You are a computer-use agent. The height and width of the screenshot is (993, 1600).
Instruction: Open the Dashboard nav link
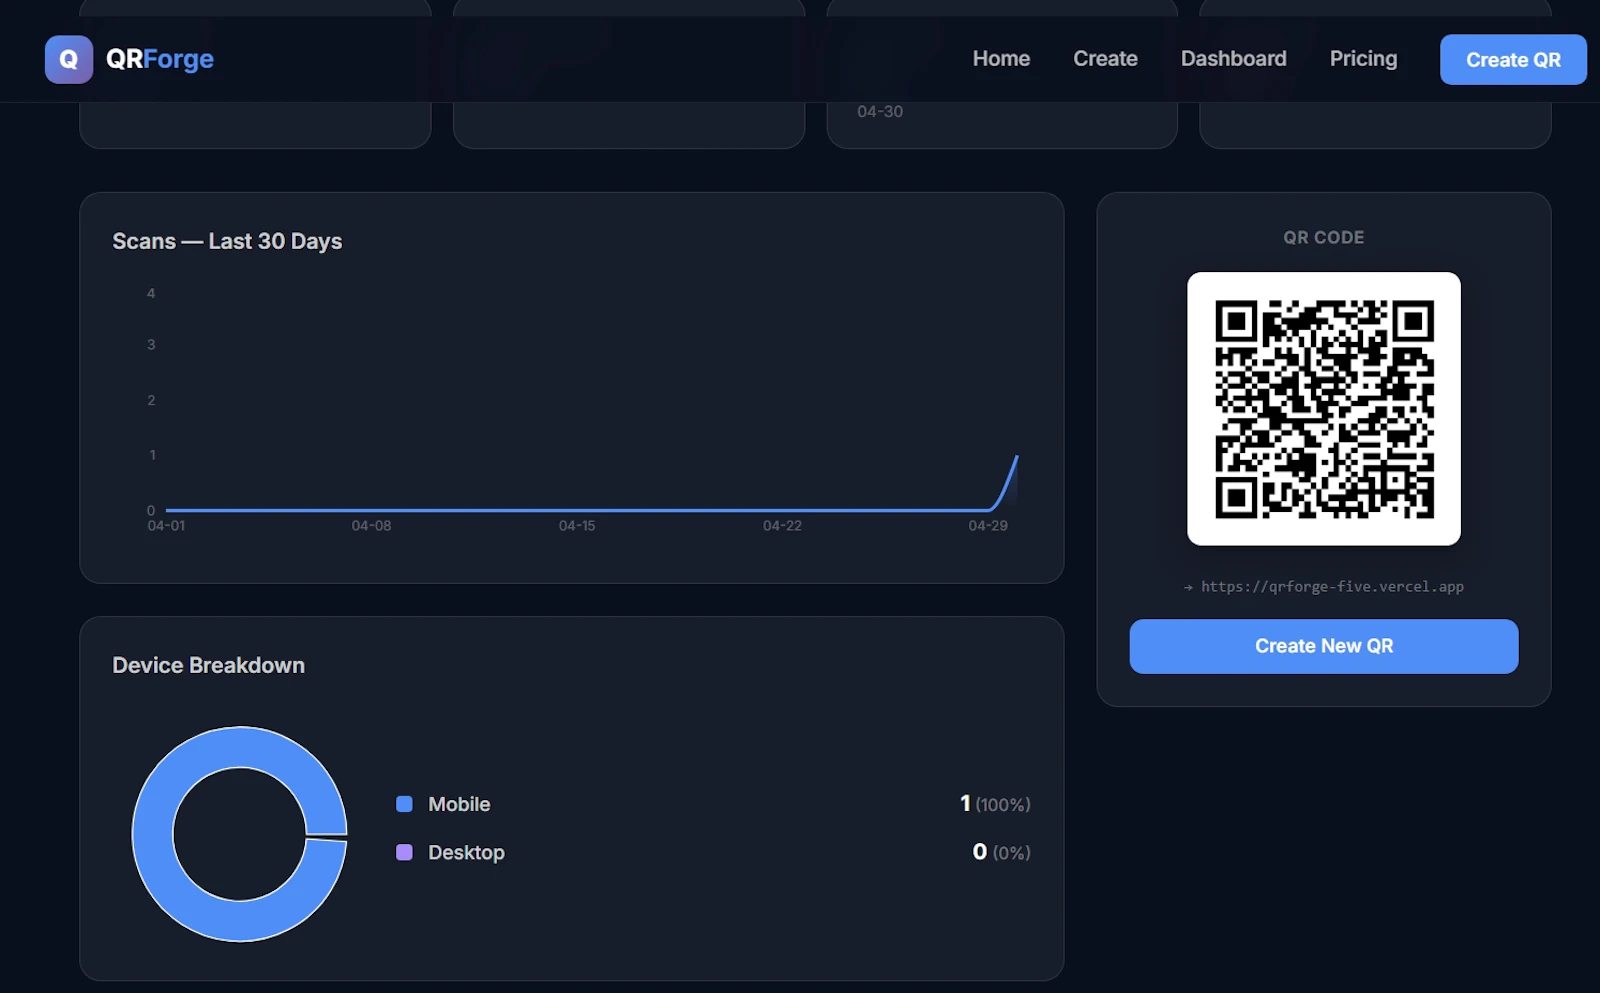[1233, 59]
